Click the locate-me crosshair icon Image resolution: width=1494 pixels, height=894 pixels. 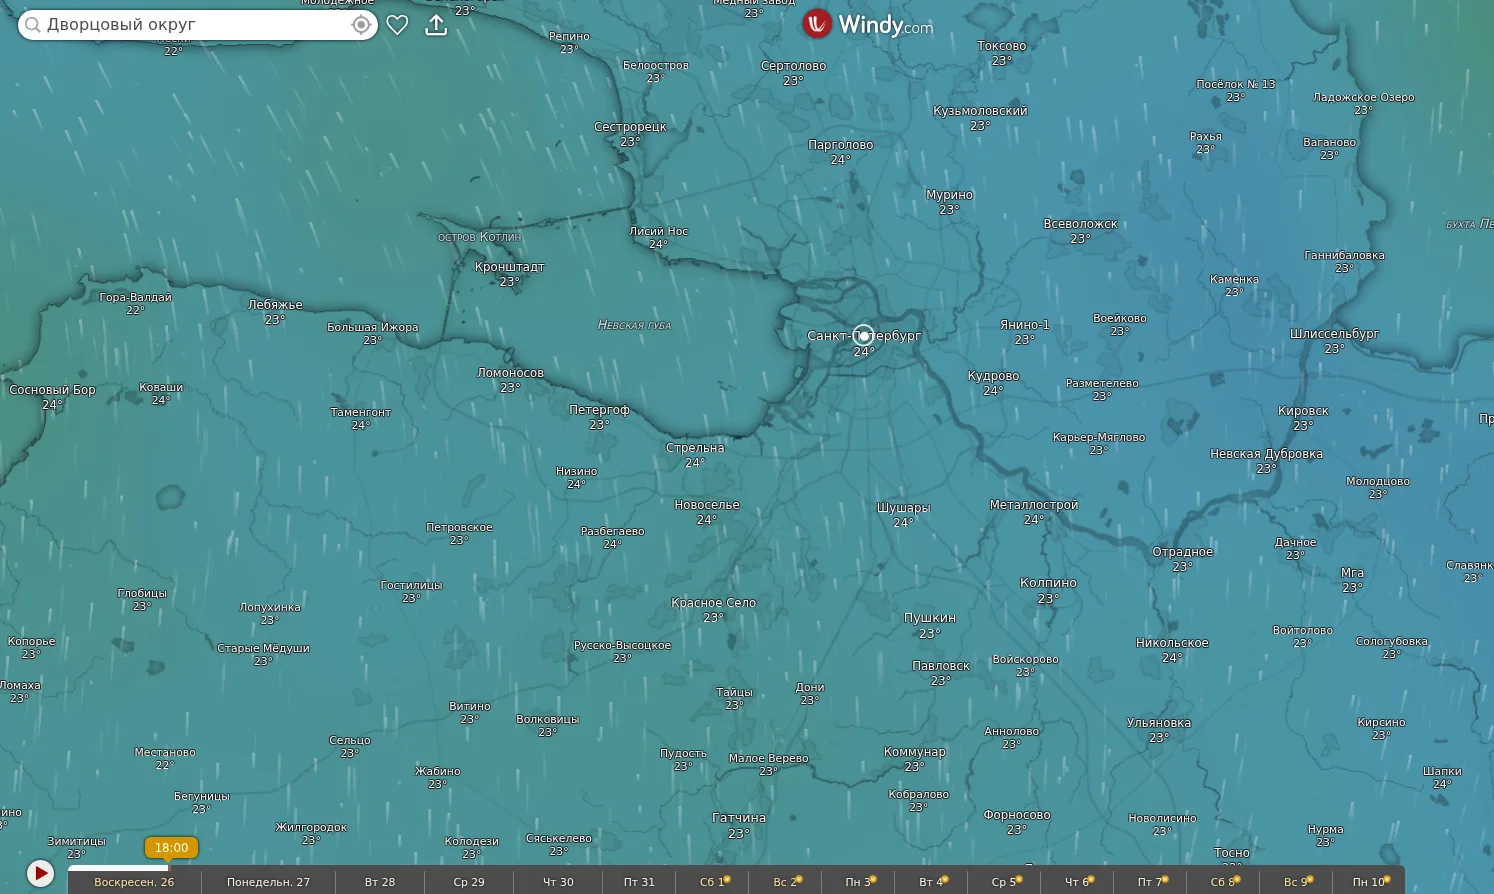pyautogui.click(x=361, y=25)
